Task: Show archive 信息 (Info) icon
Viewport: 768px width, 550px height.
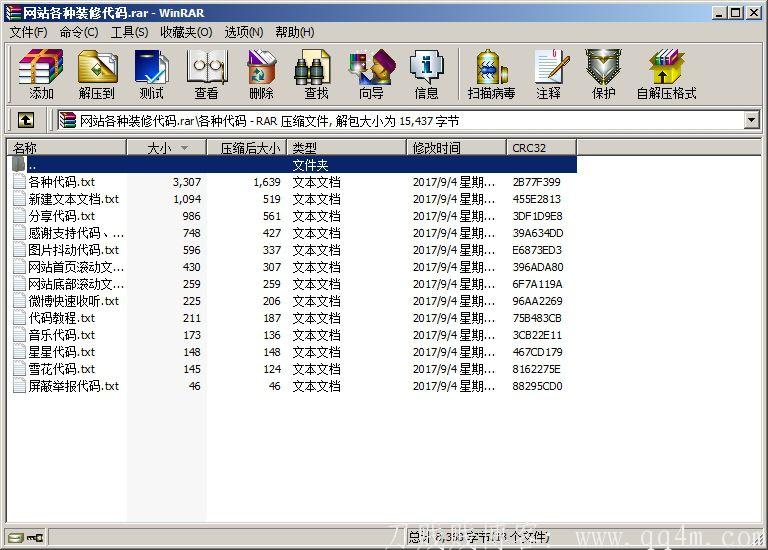Action: pyautogui.click(x=426, y=74)
